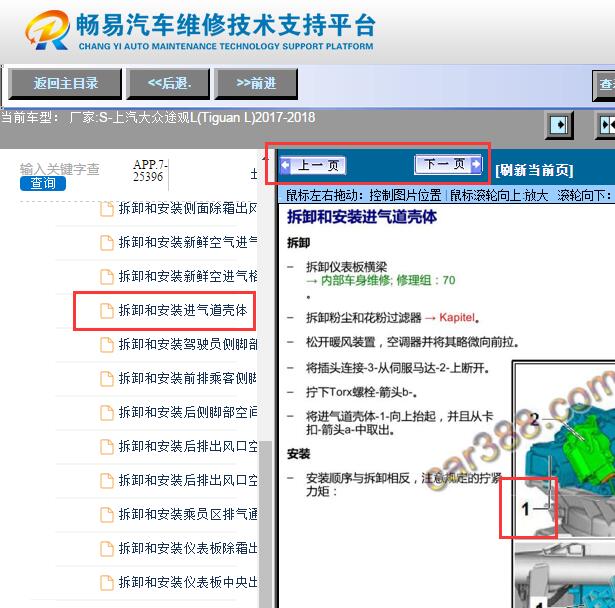This screenshot has width=615, height=608.
Task: Click the step 松开暖风装置 text
Action: pos(412,342)
